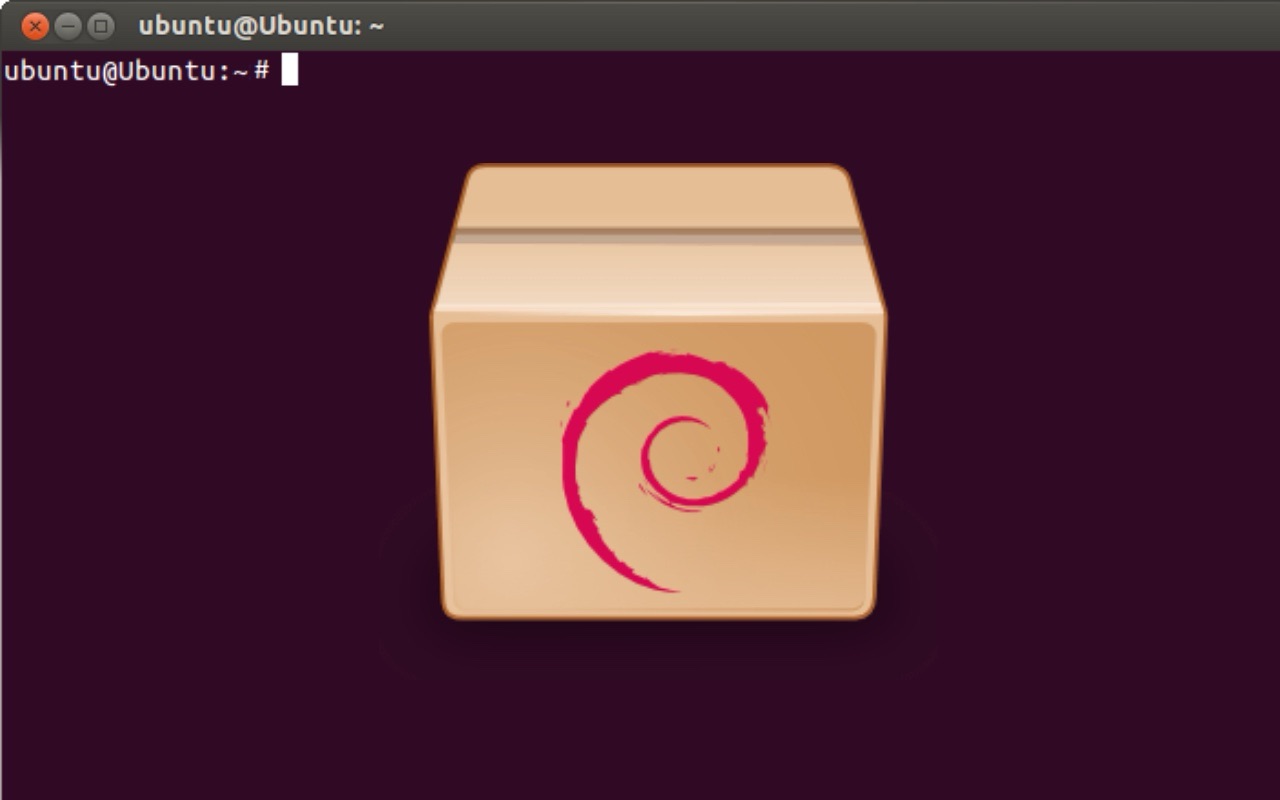This screenshot has width=1280, height=800.
Task: Click the terminal cursor block
Action: (290, 70)
